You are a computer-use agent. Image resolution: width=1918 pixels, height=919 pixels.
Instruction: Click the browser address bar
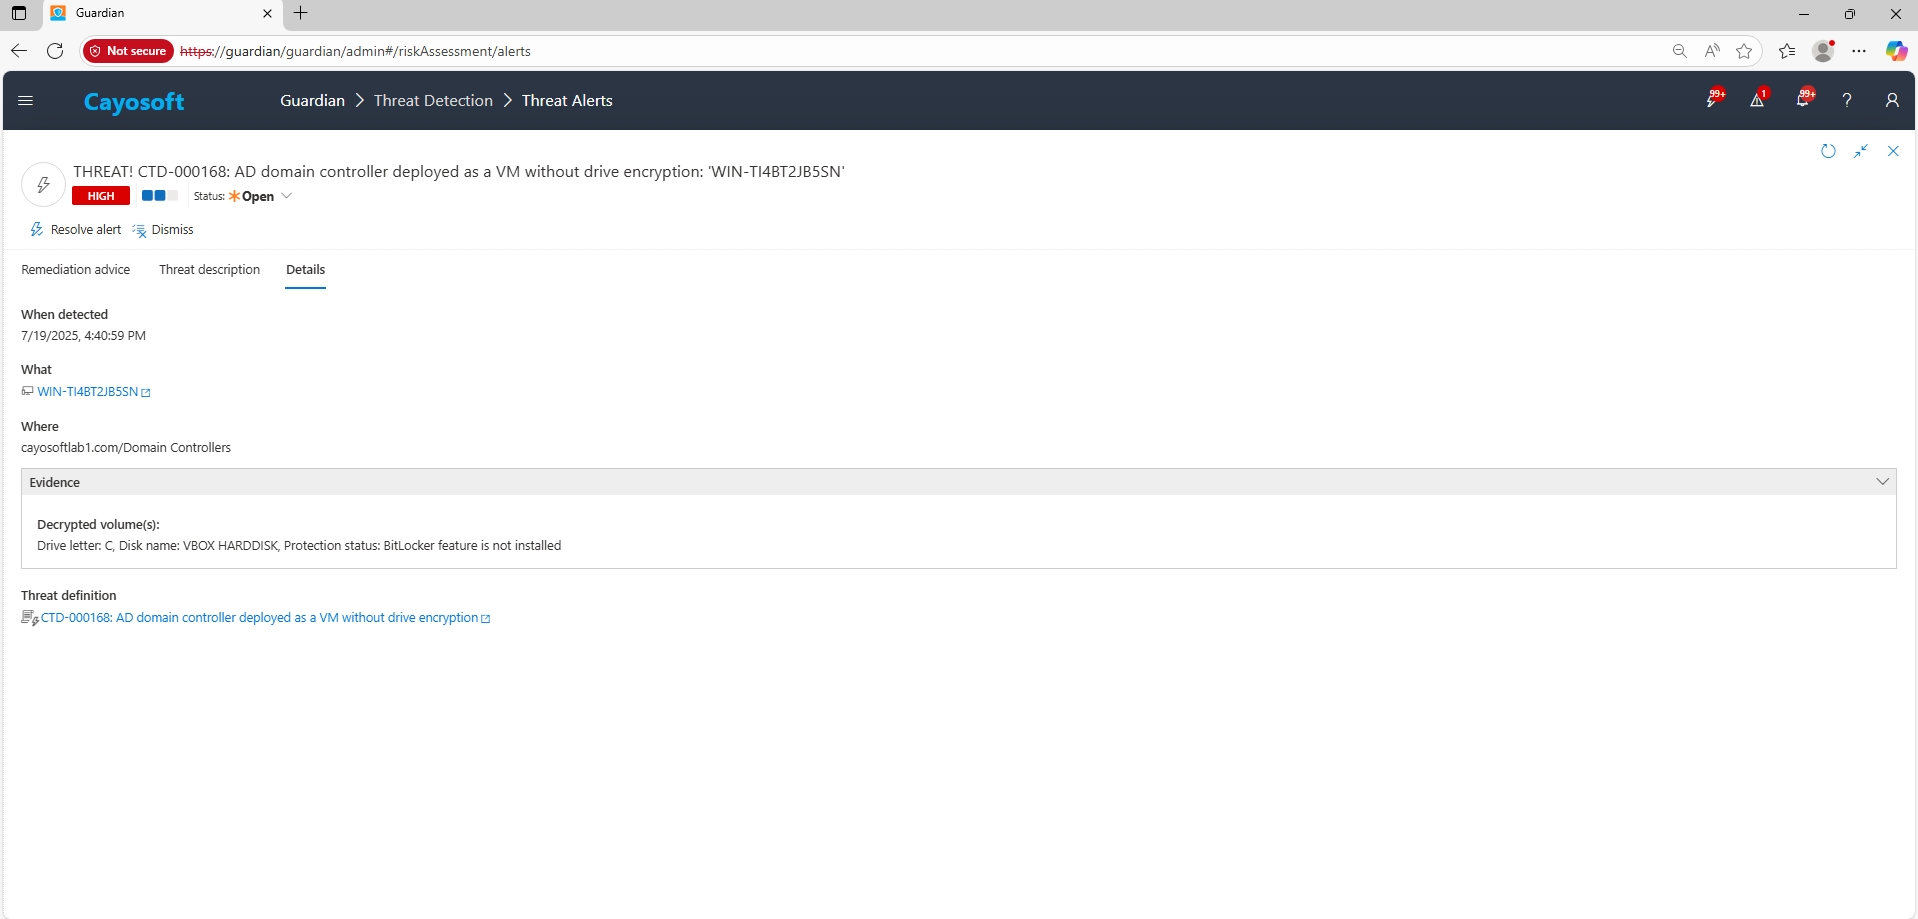click(900, 51)
